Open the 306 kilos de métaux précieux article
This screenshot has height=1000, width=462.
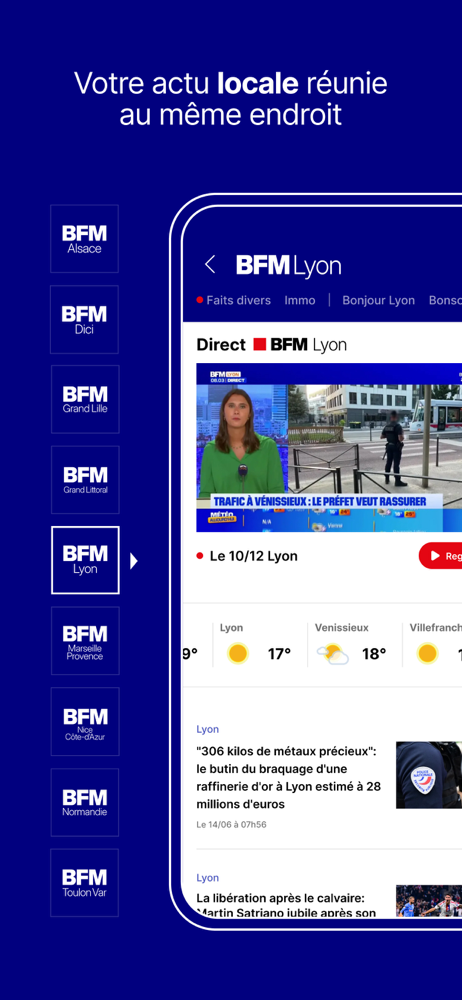[288, 777]
